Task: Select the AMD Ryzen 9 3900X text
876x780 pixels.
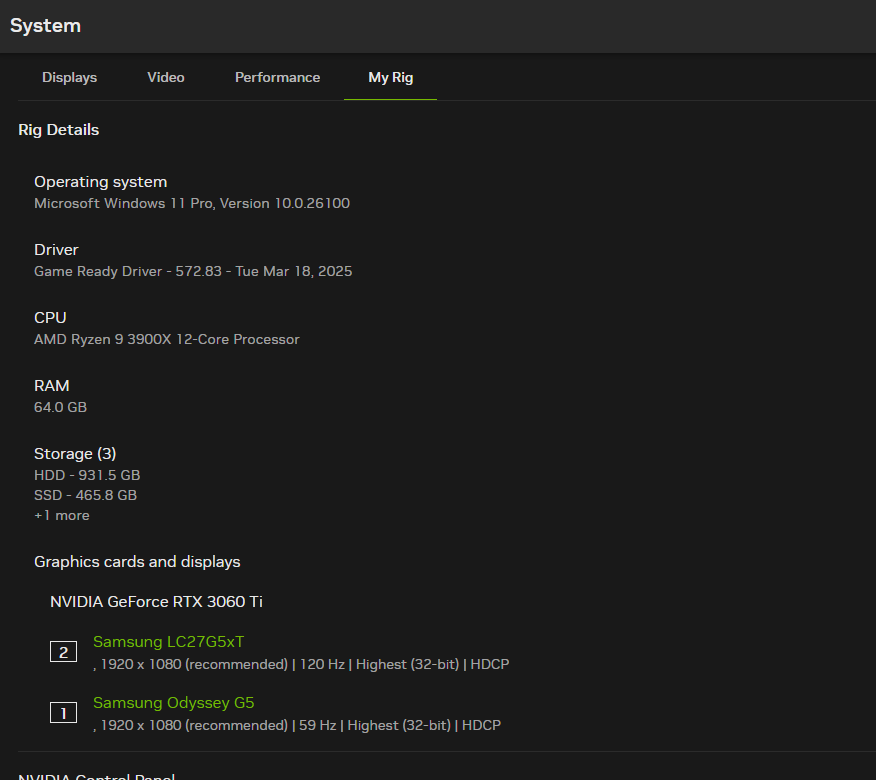Action: point(167,339)
